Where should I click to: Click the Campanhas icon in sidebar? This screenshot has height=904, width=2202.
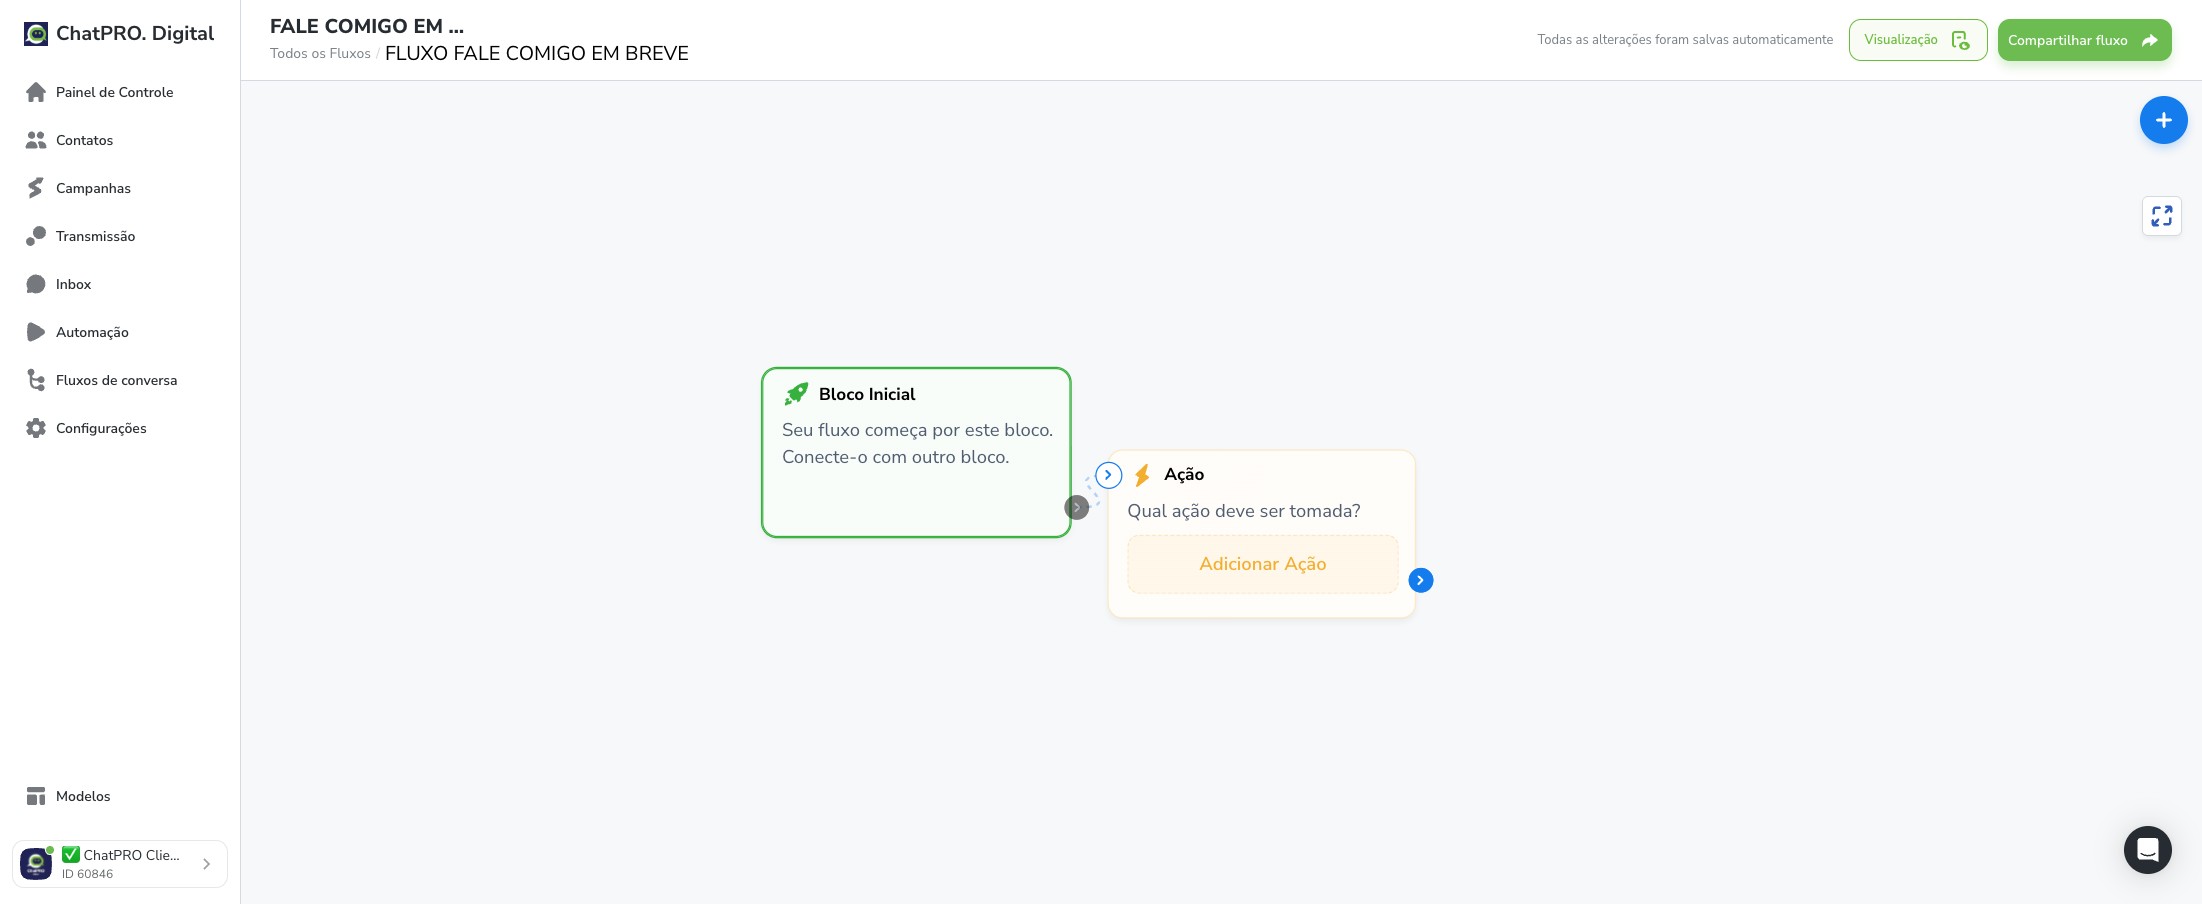click(x=36, y=188)
